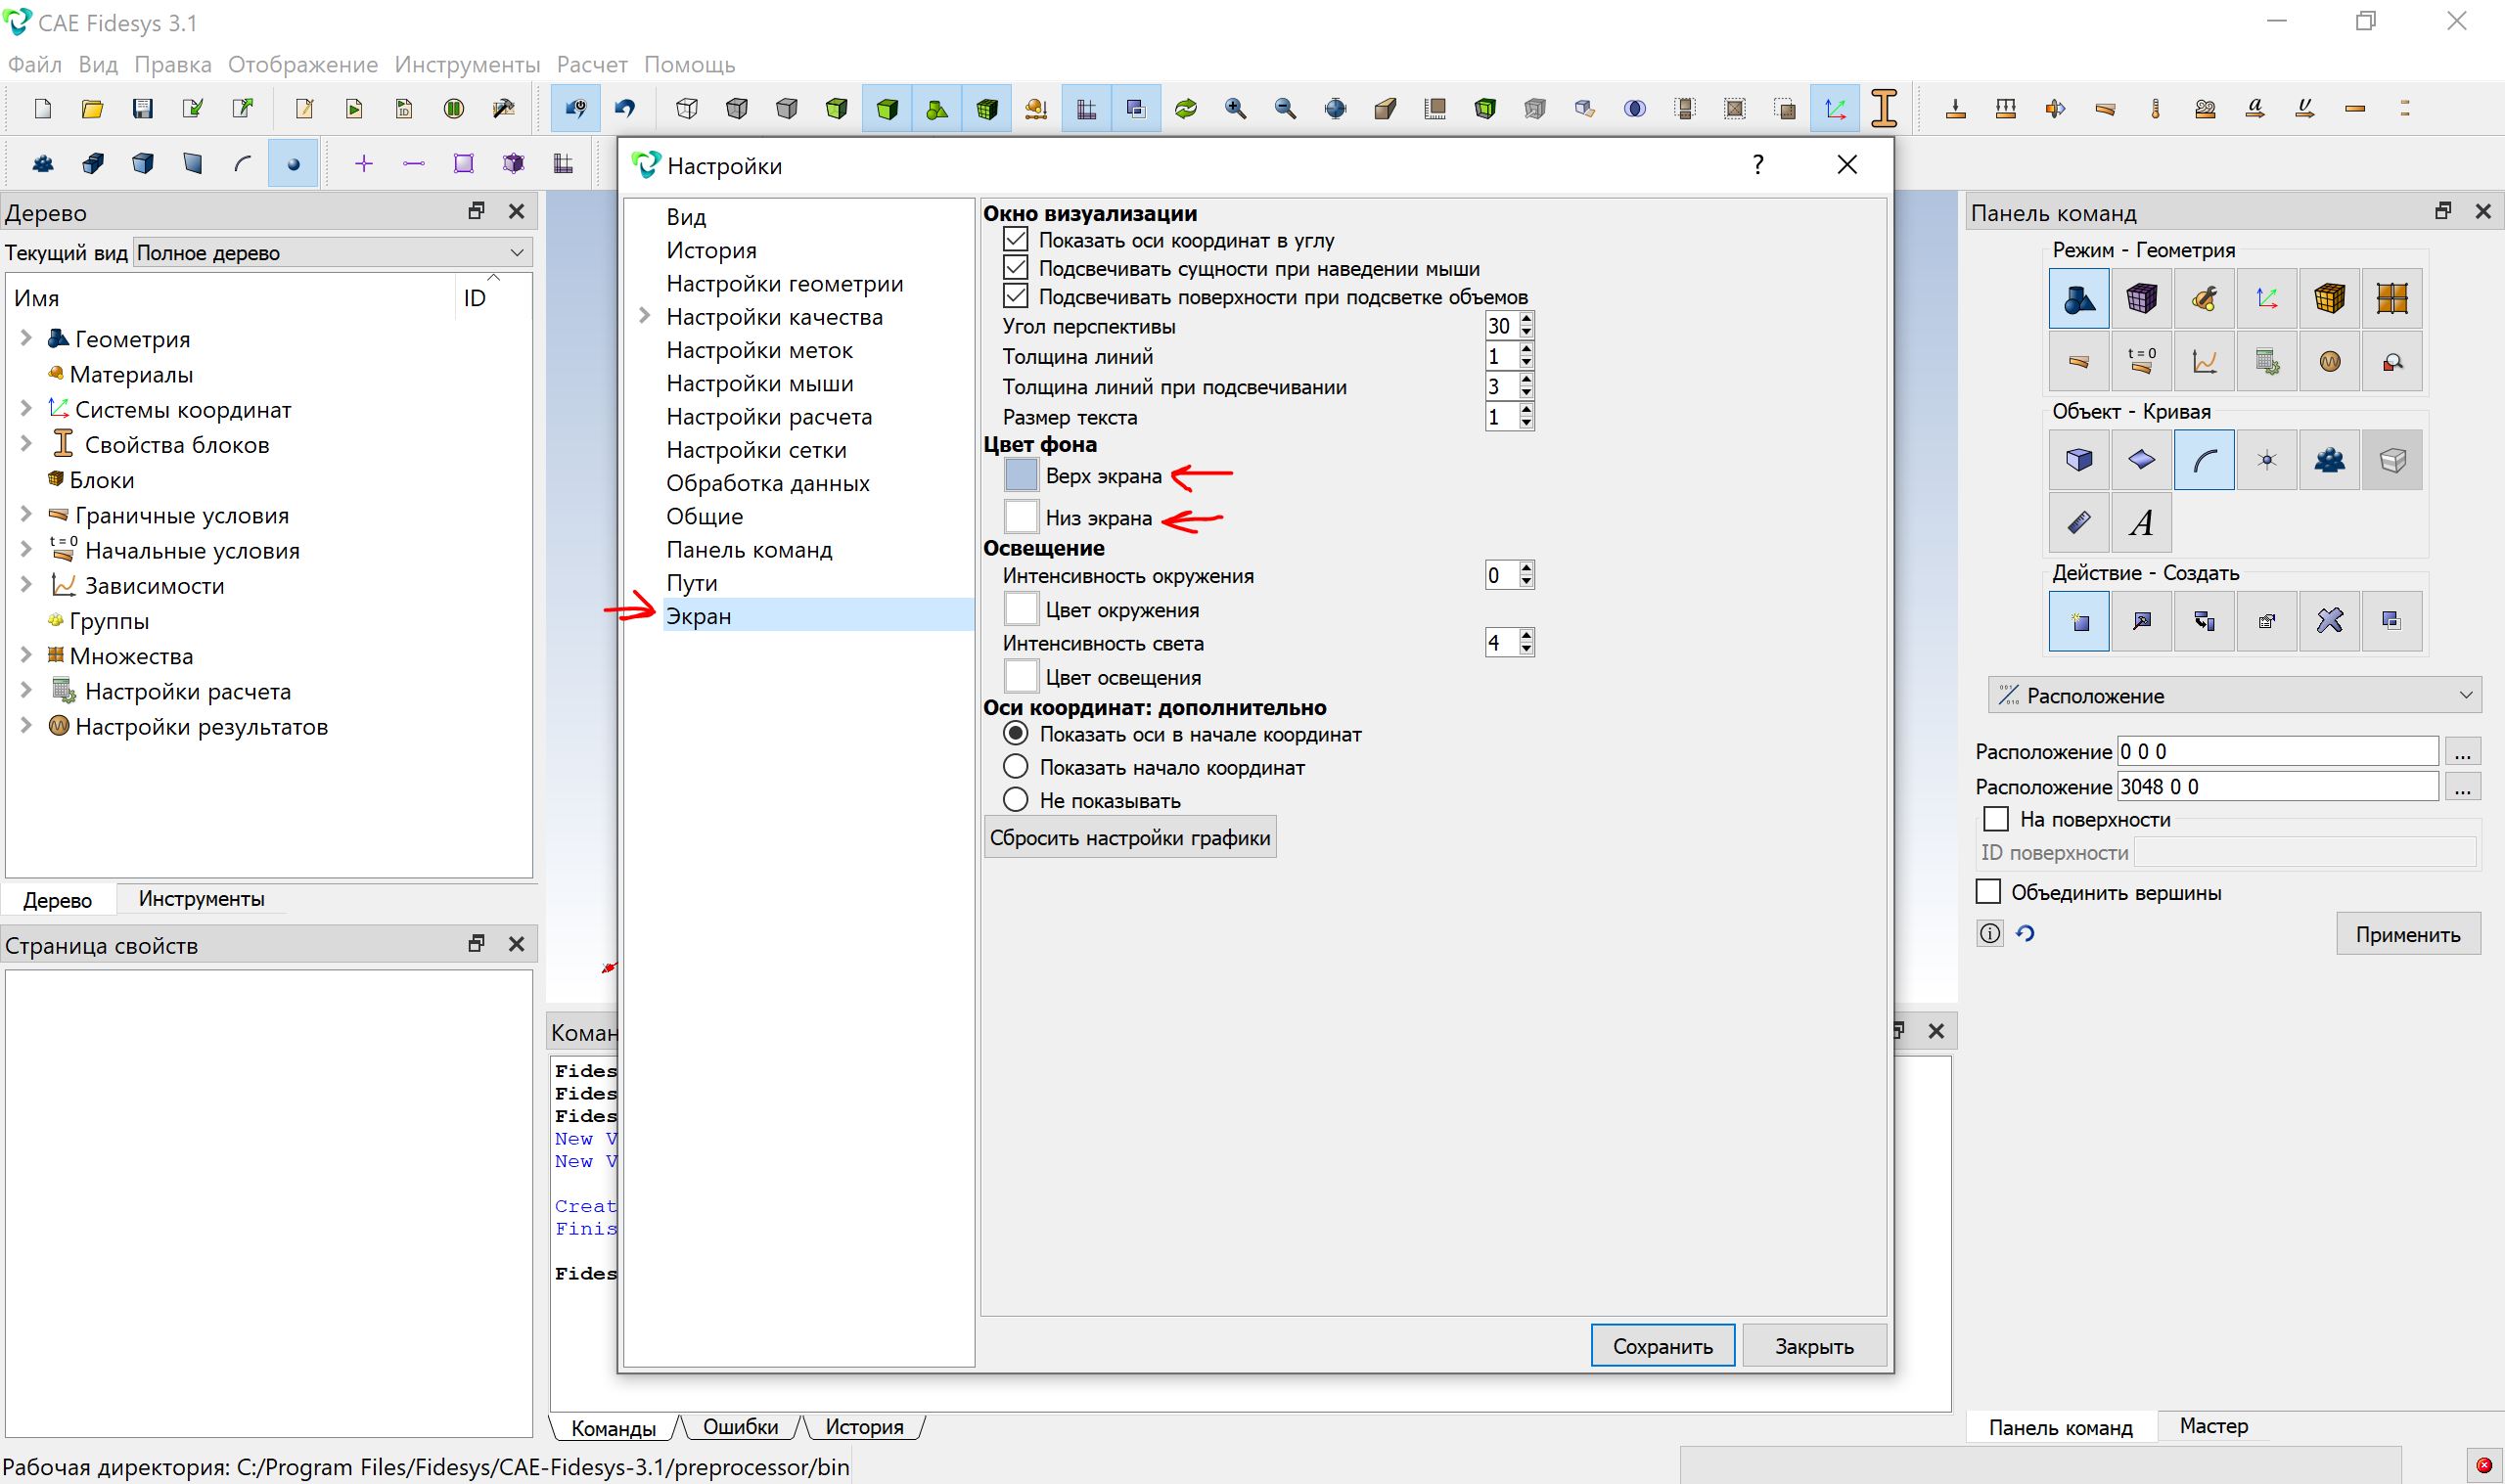Increase 'Угол перспективы' spinner value
The height and width of the screenshot is (1484, 2505).
click(x=1526, y=319)
